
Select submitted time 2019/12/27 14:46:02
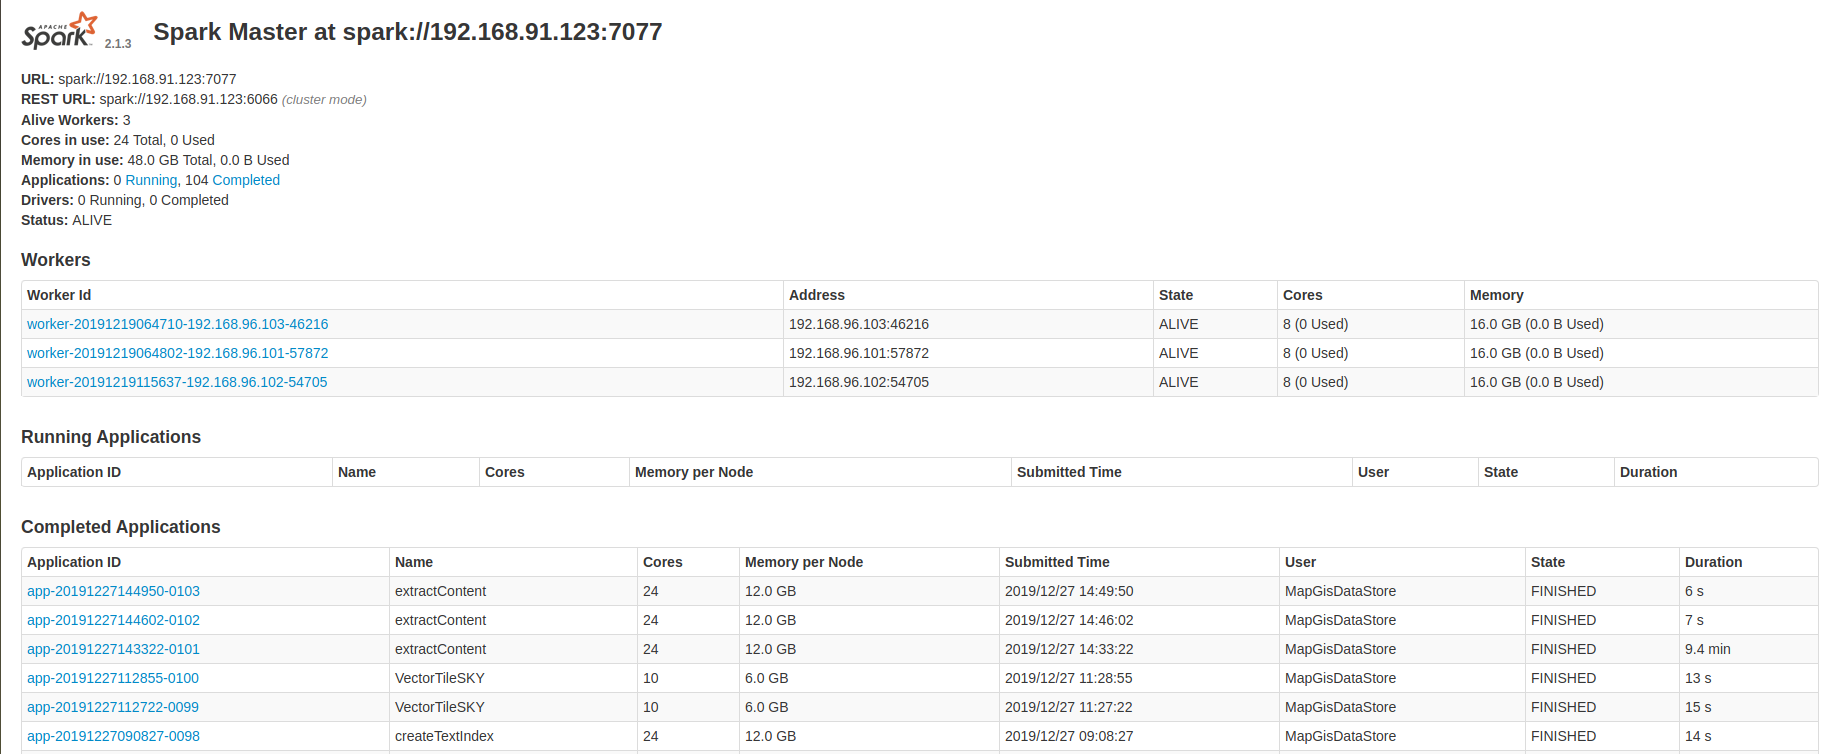pos(1069,620)
